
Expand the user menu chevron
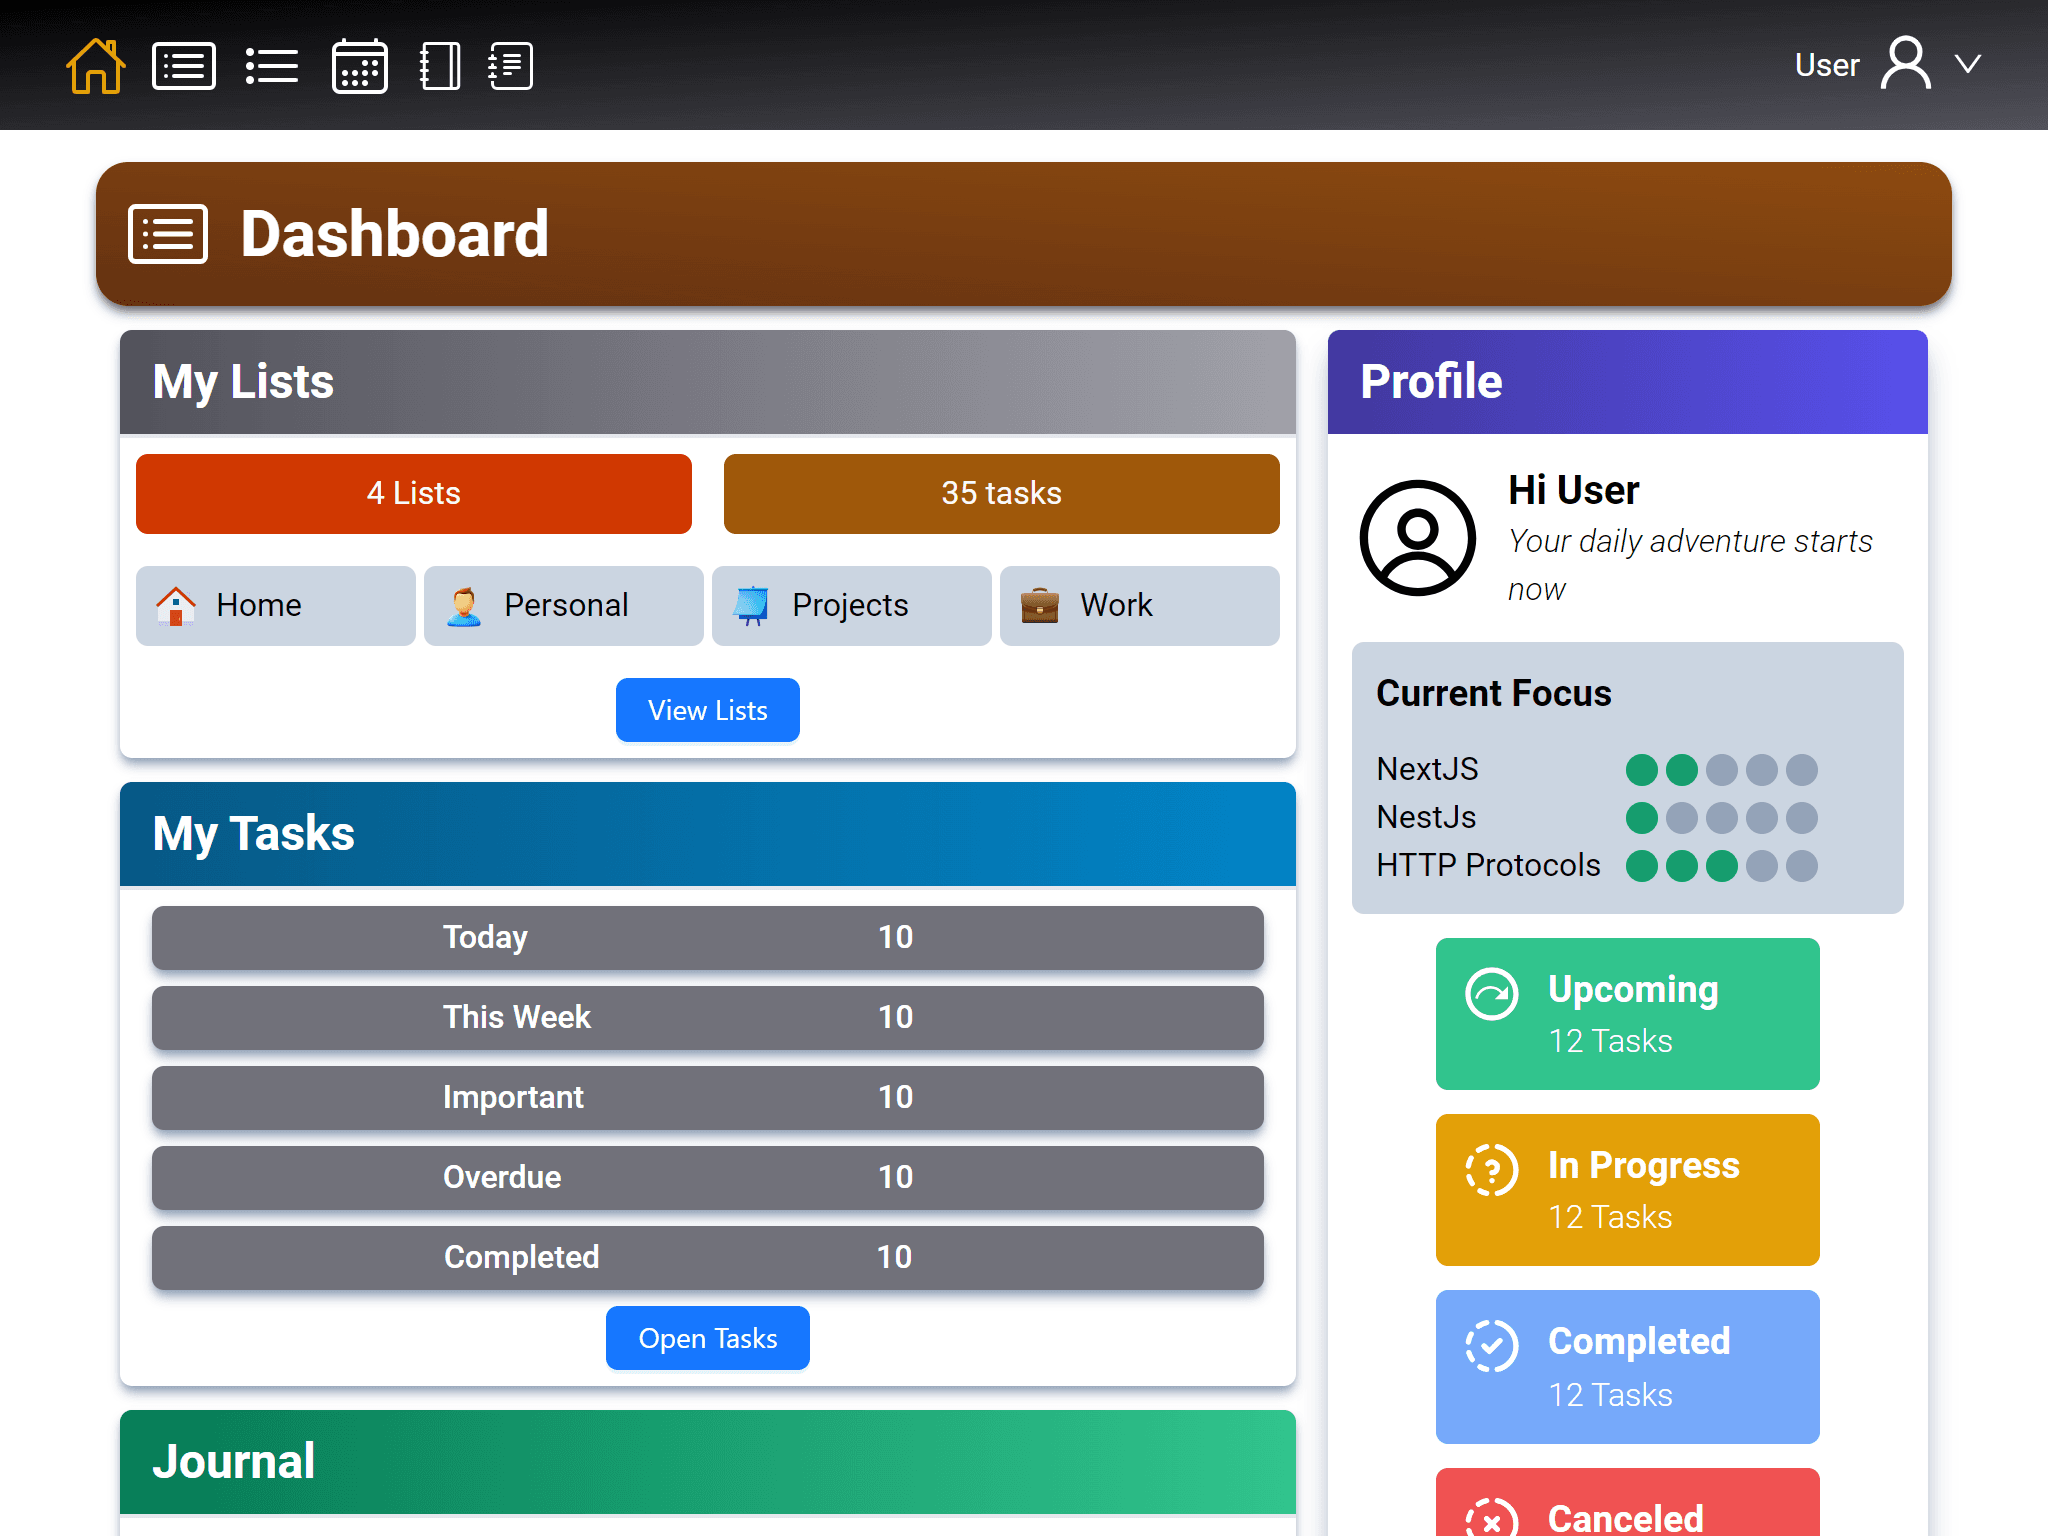(1968, 64)
